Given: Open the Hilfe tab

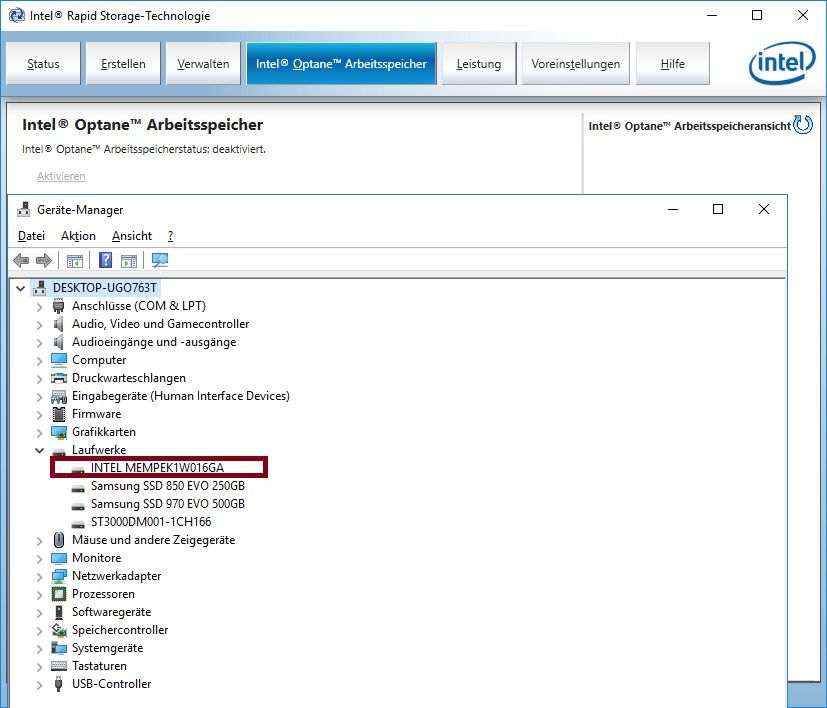Looking at the screenshot, I should click(672, 63).
